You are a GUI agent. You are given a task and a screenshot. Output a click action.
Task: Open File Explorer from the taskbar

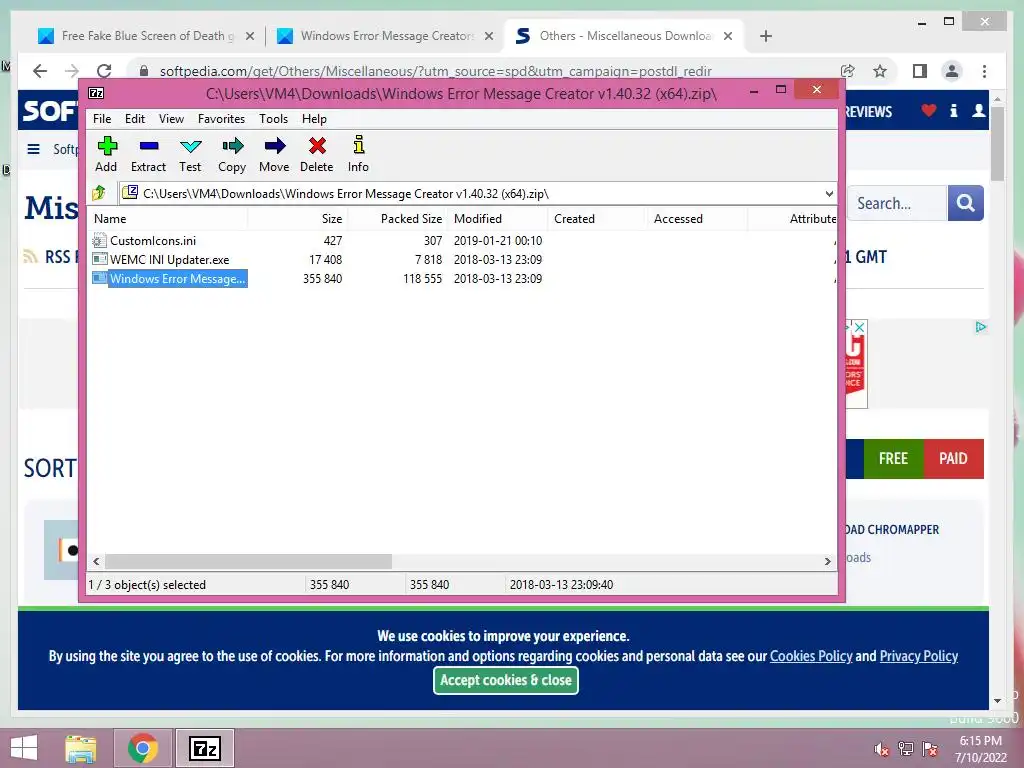pyautogui.click(x=81, y=748)
